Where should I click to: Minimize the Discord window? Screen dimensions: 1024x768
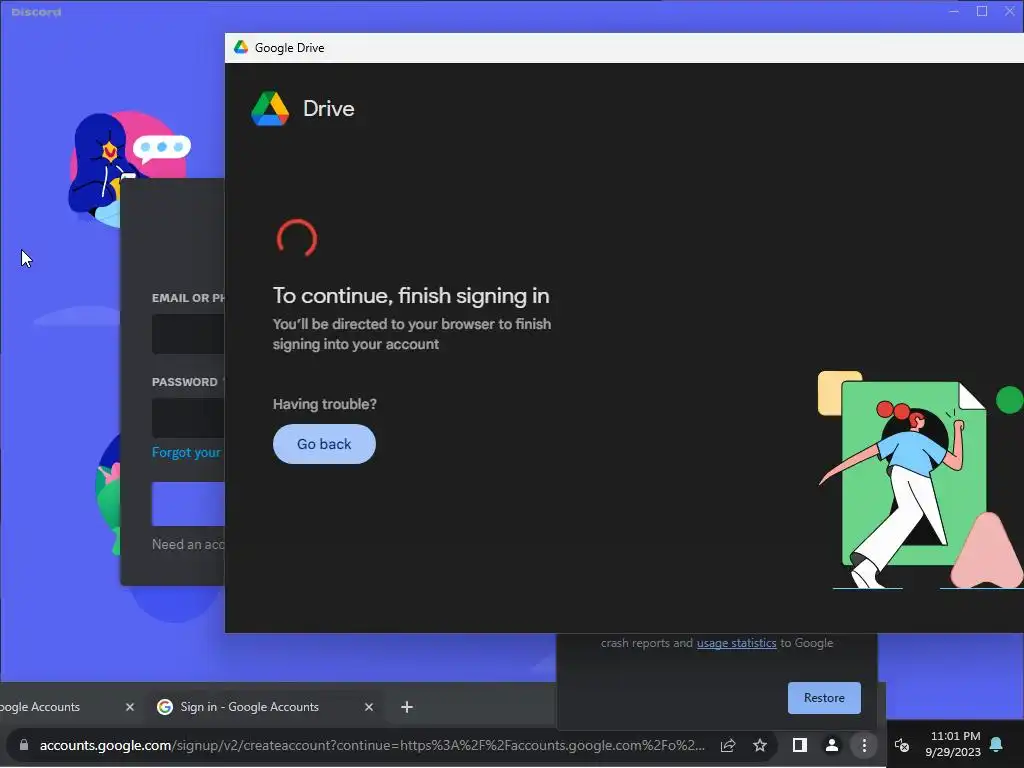pyautogui.click(x=954, y=11)
